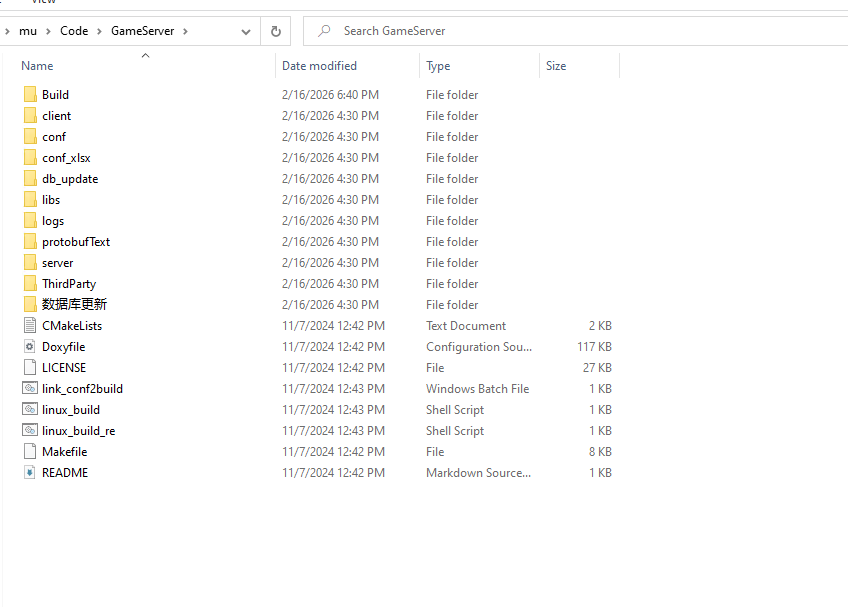Click the ThirdParty folder icon

pyautogui.click(x=29, y=284)
